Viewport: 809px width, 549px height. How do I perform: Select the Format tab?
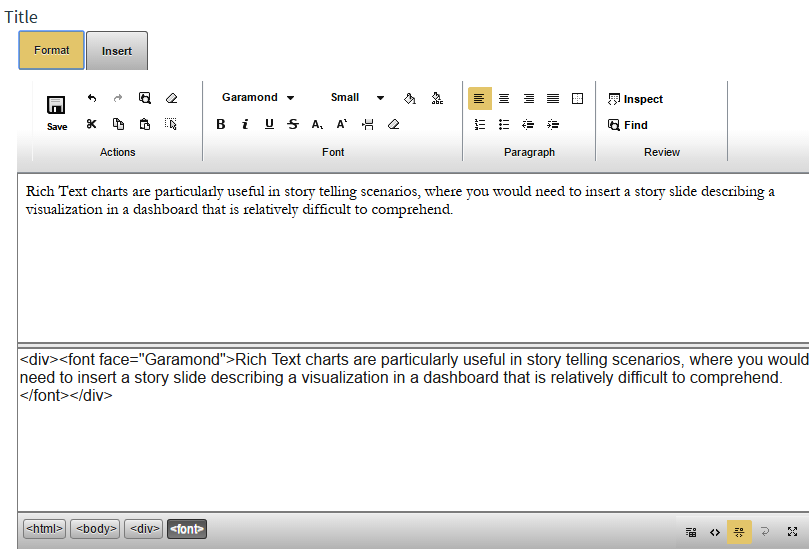pos(52,50)
